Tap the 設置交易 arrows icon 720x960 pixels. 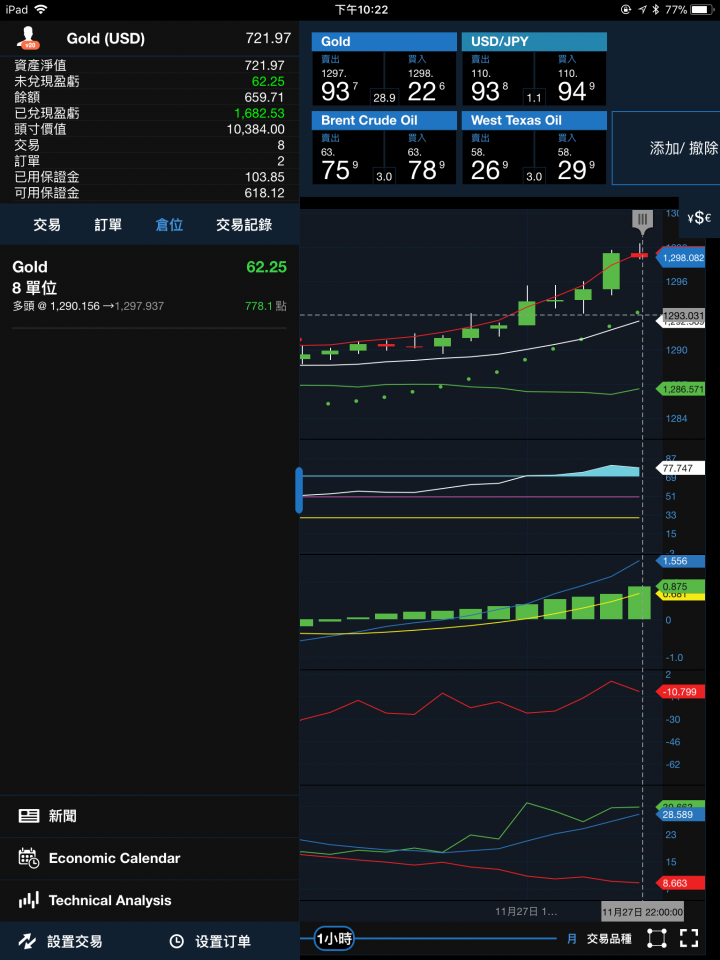[x=27, y=941]
